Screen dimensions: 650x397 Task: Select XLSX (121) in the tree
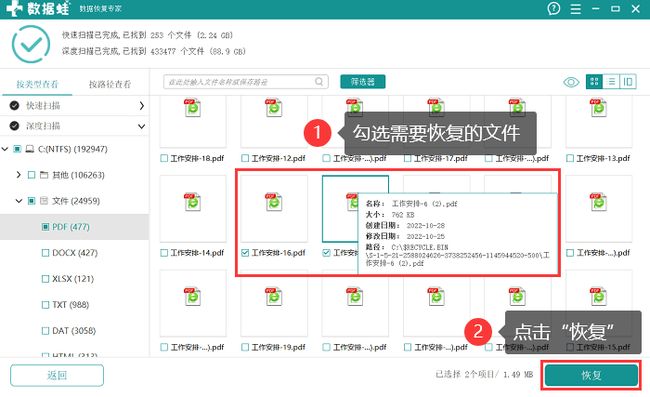(73, 279)
